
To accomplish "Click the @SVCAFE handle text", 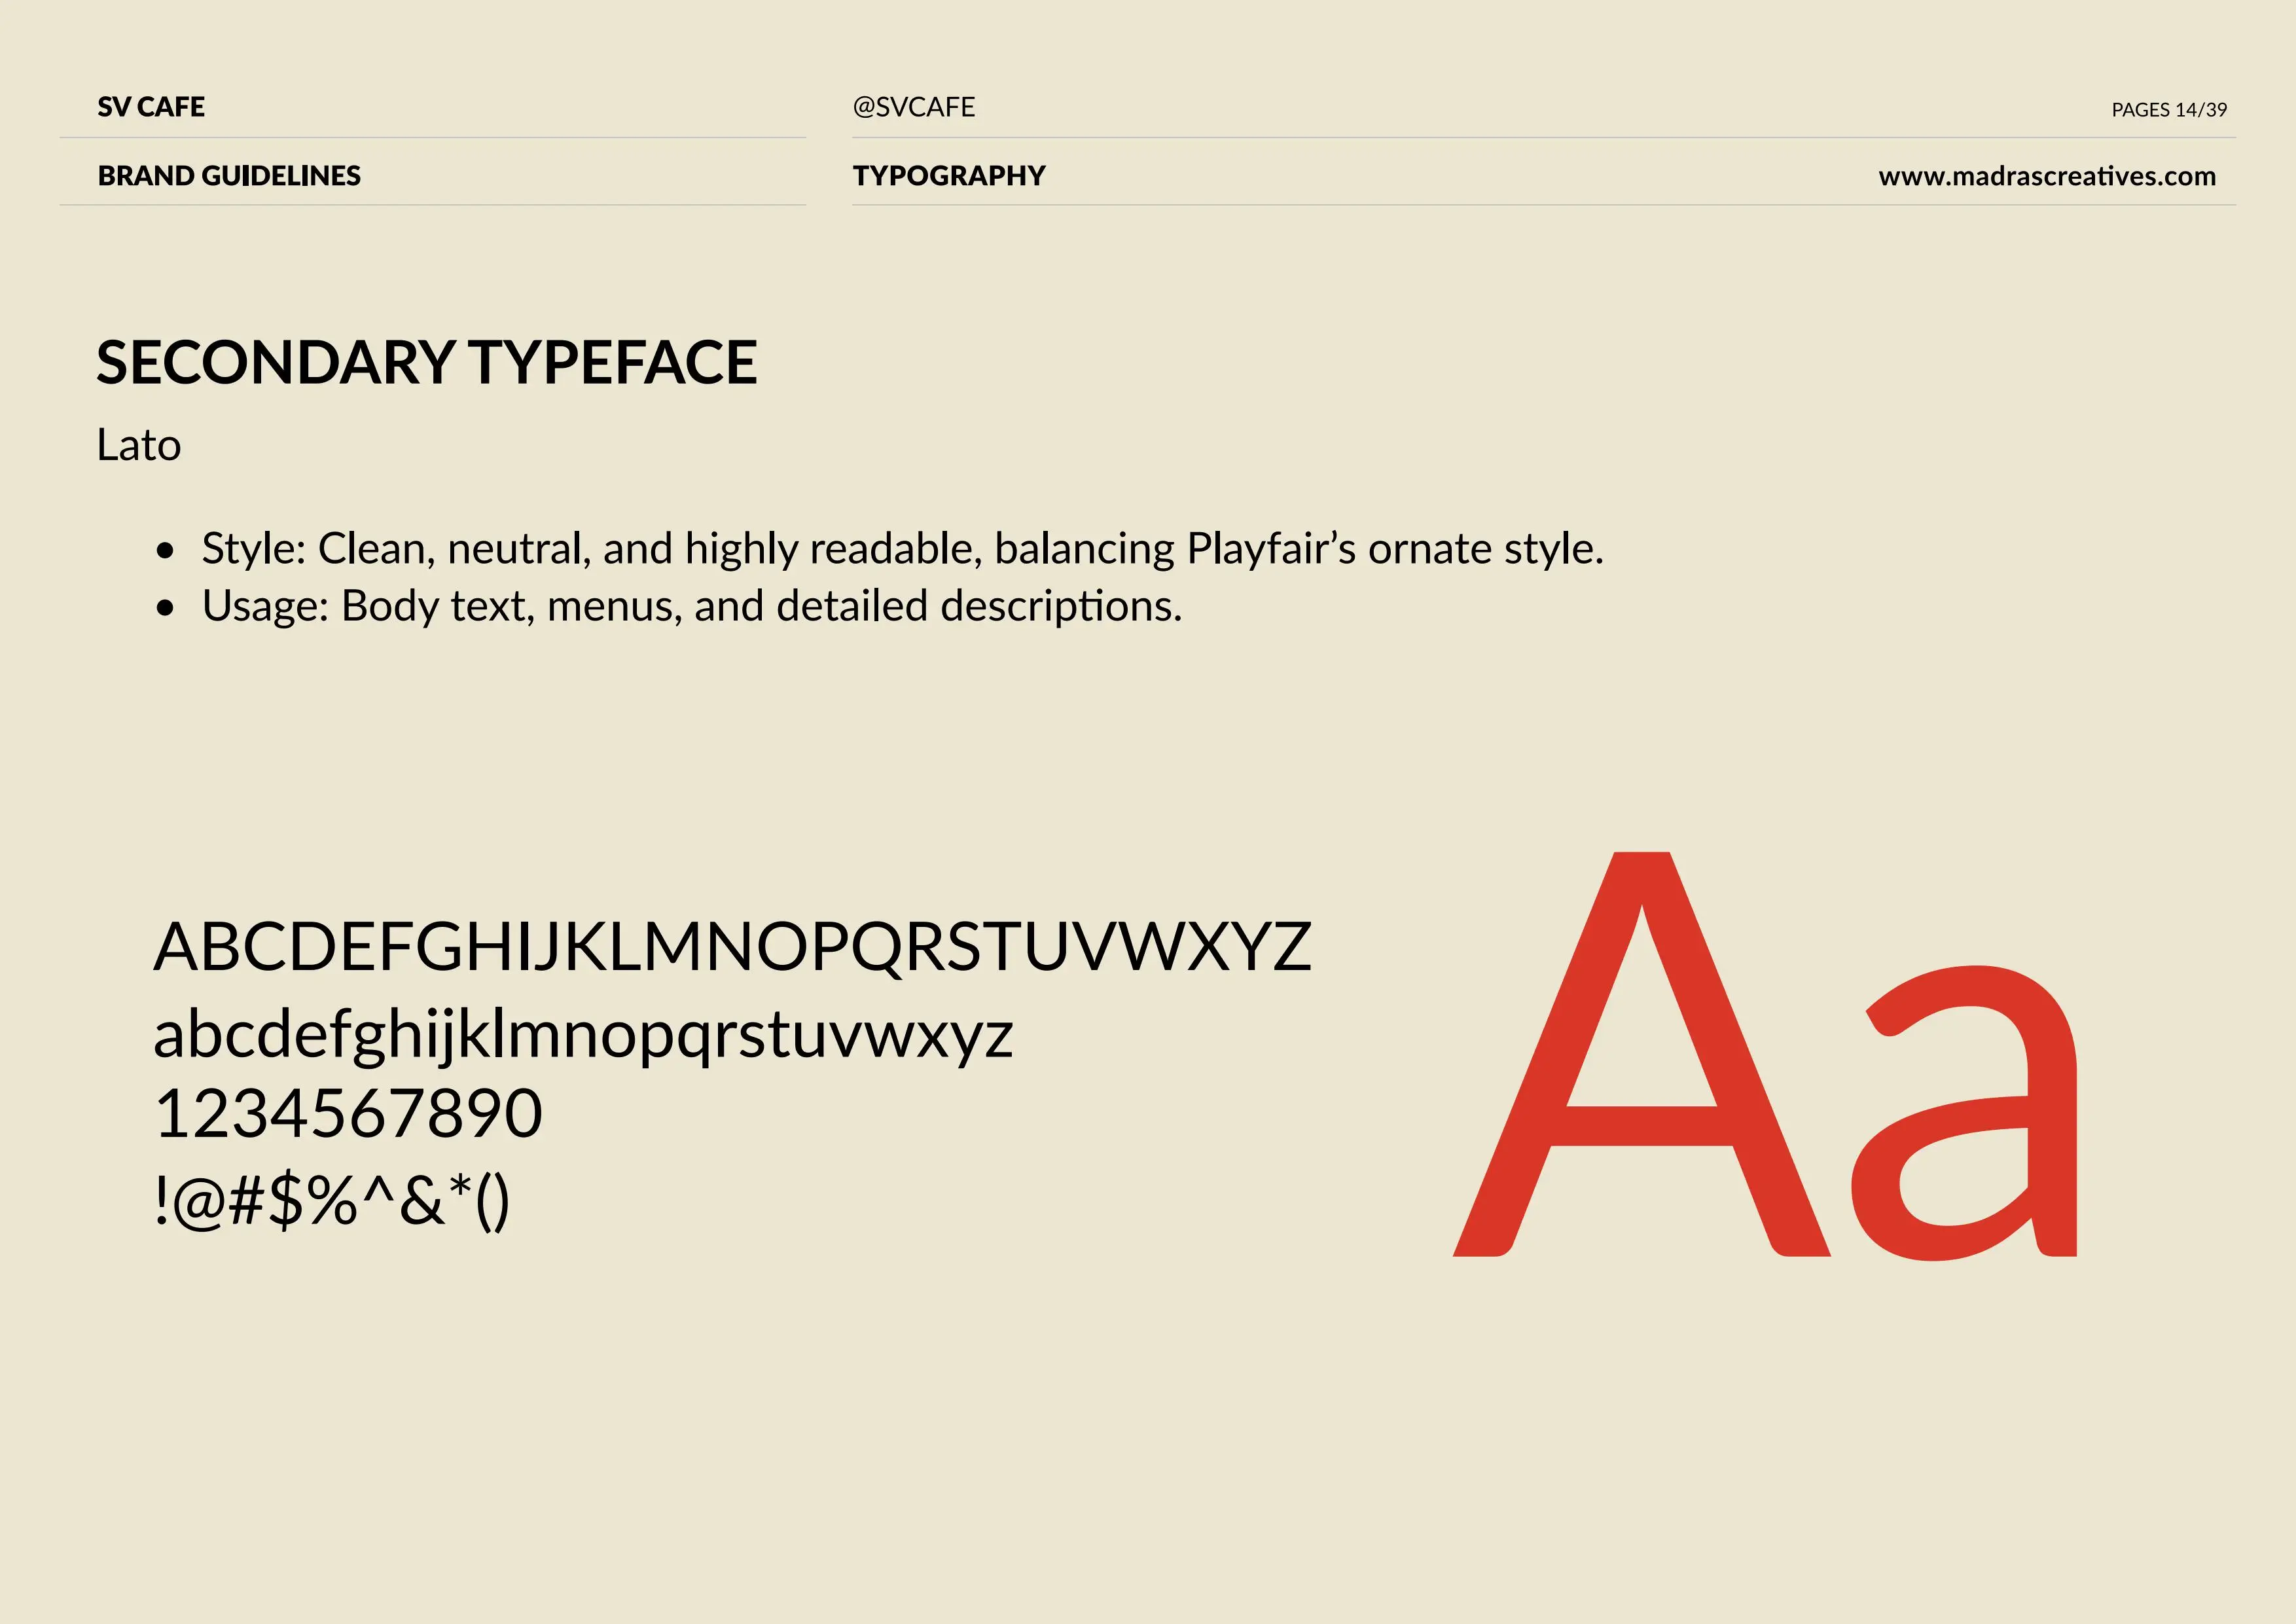I will [x=913, y=107].
